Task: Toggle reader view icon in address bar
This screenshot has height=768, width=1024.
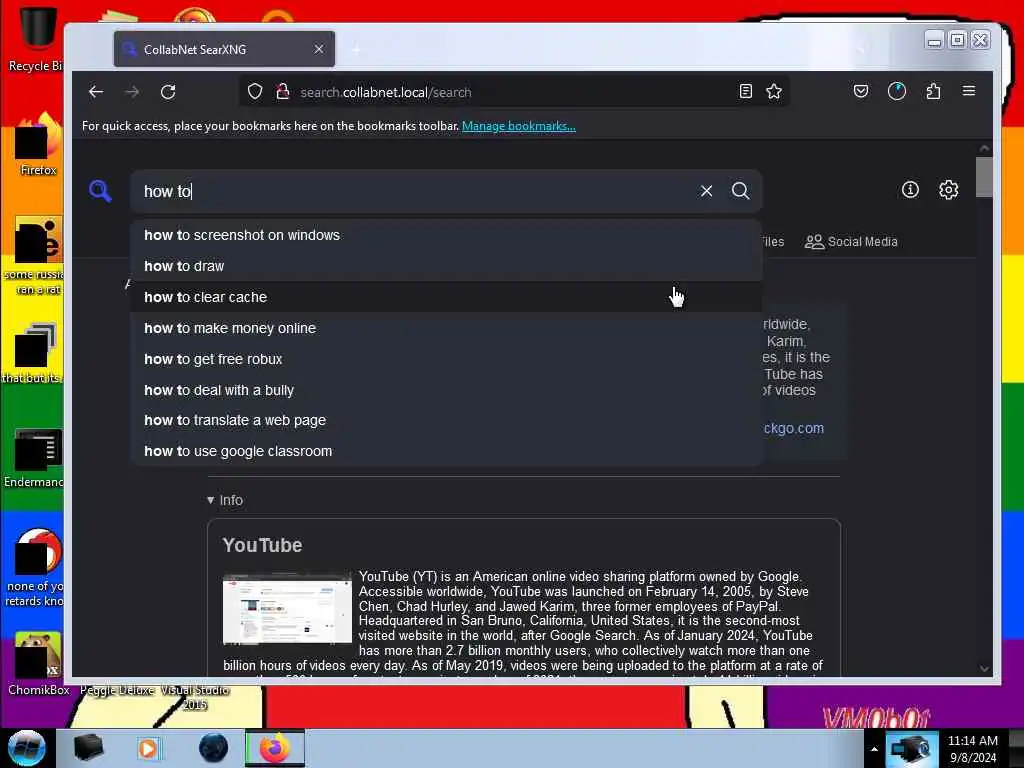Action: (745, 91)
